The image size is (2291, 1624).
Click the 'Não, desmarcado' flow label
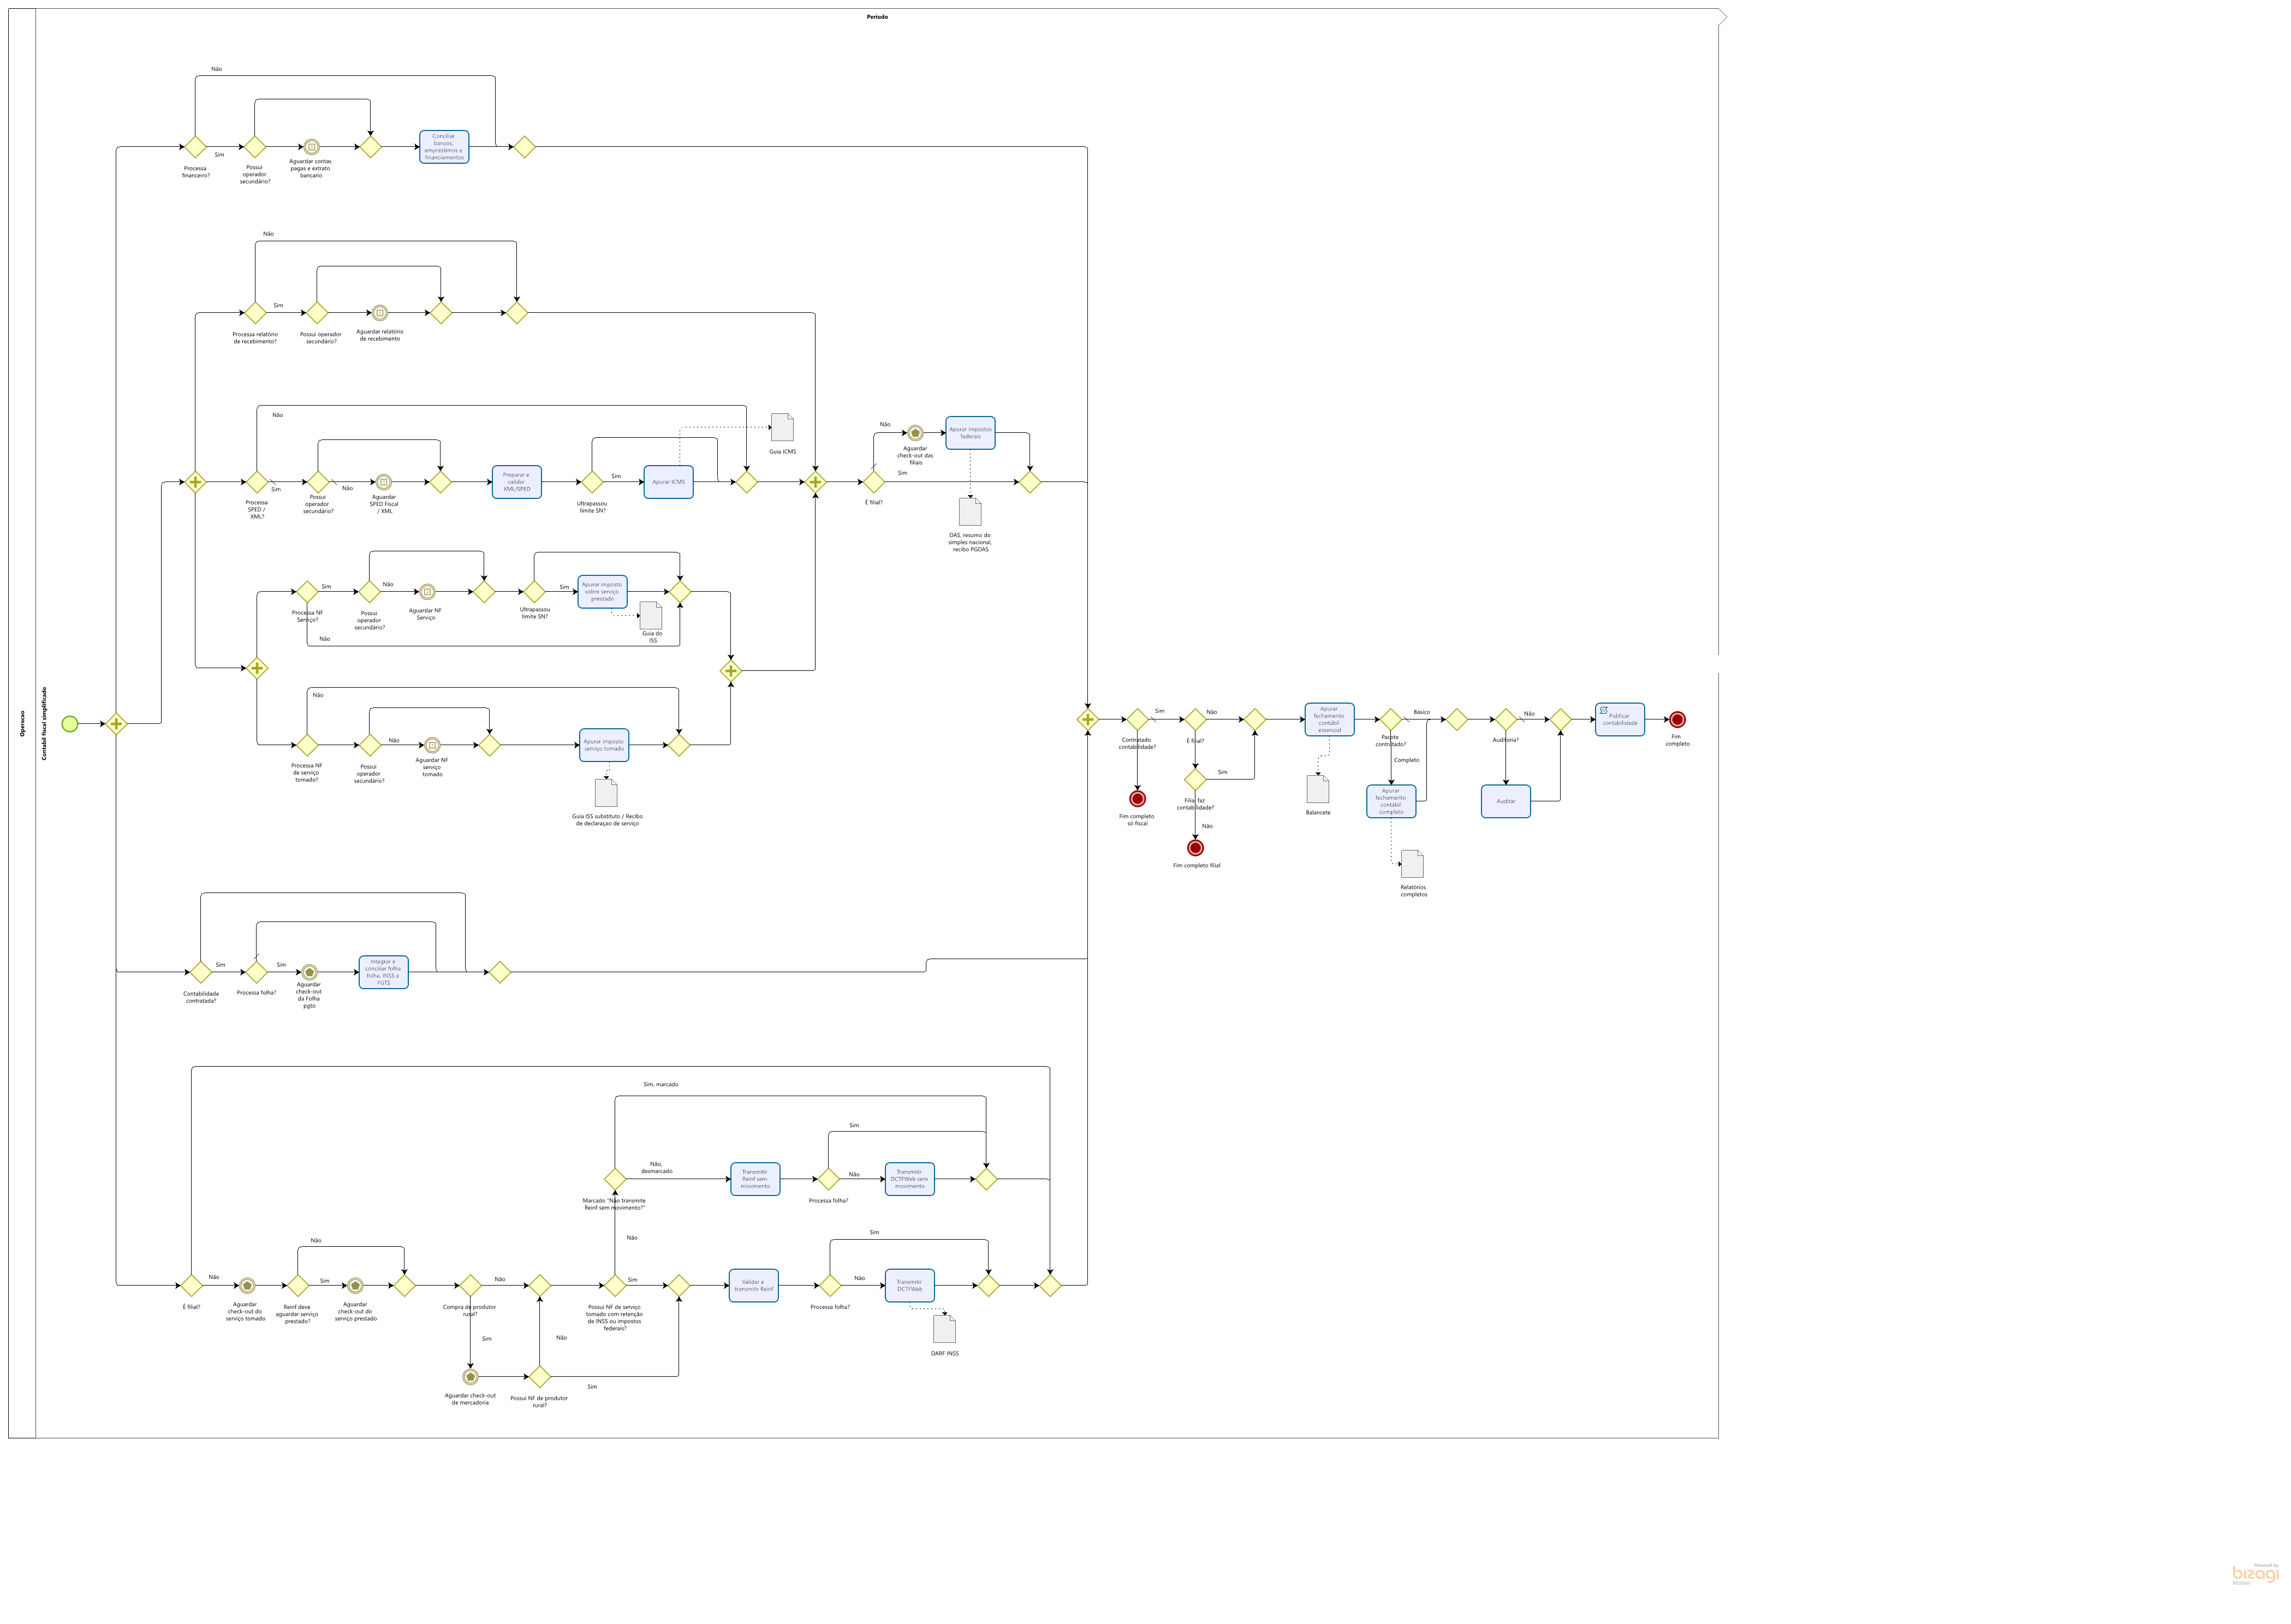[656, 1167]
